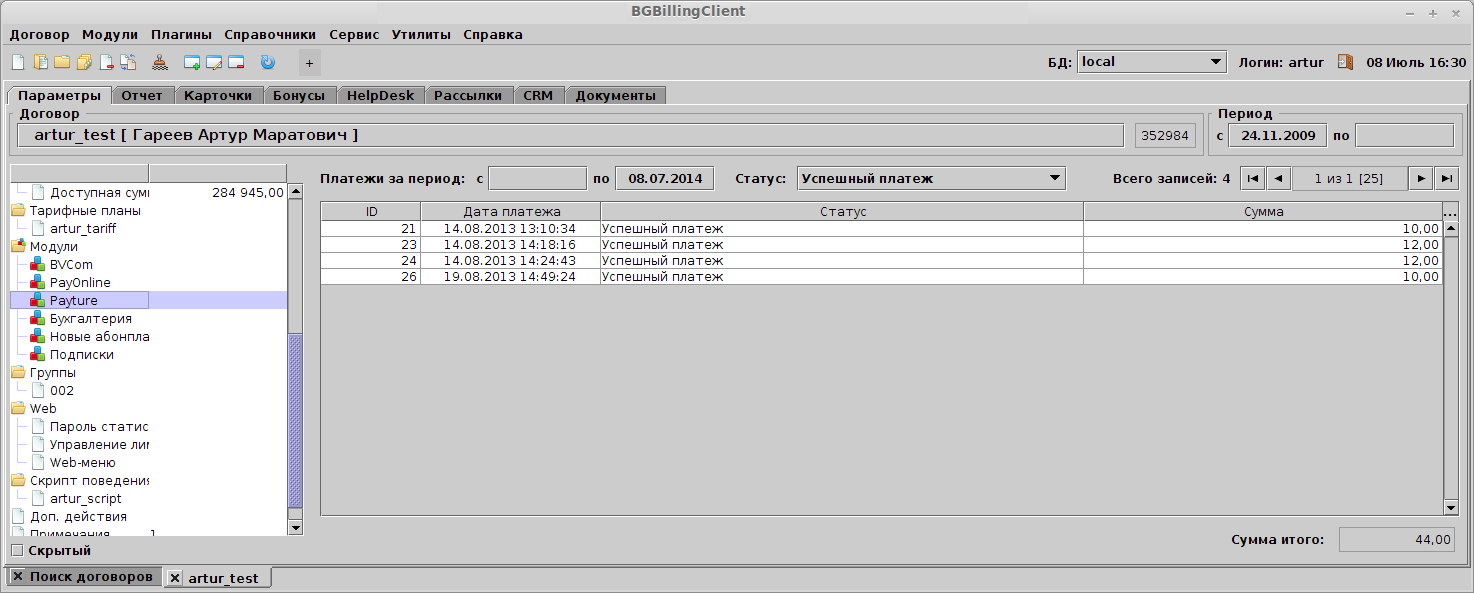
Task: Open the БД local database dropdown
Action: coord(1152,62)
